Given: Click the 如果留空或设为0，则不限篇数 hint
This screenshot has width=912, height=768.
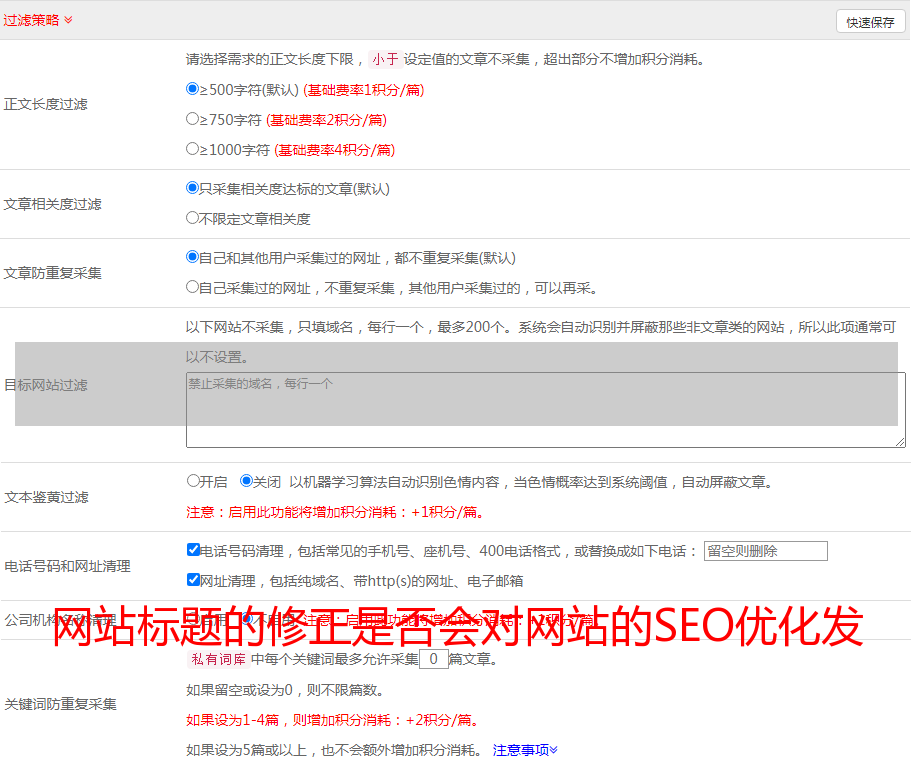Looking at the screenshot, I should click(285, 690).
